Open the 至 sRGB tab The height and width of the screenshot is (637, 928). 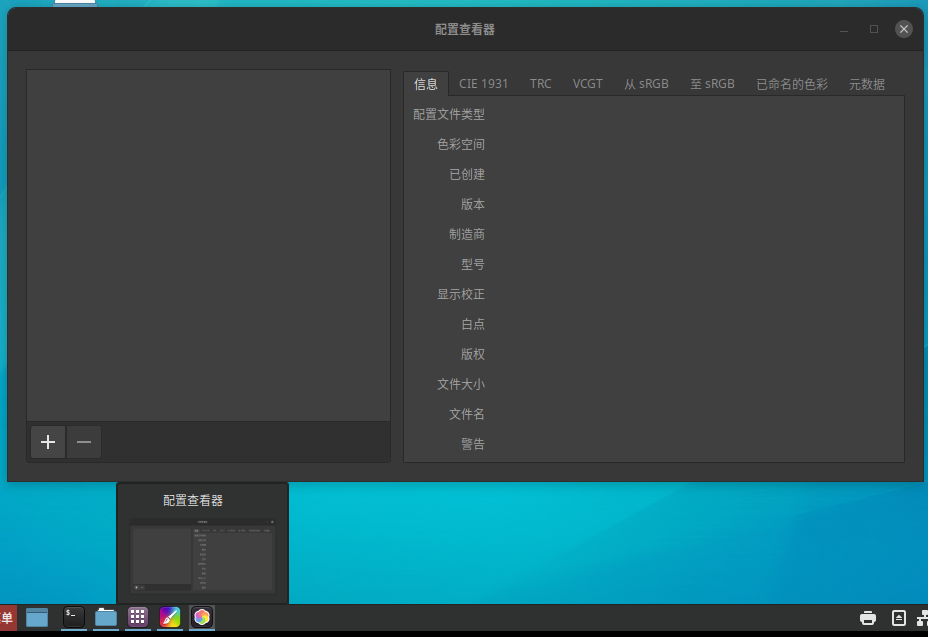(712, 84)
